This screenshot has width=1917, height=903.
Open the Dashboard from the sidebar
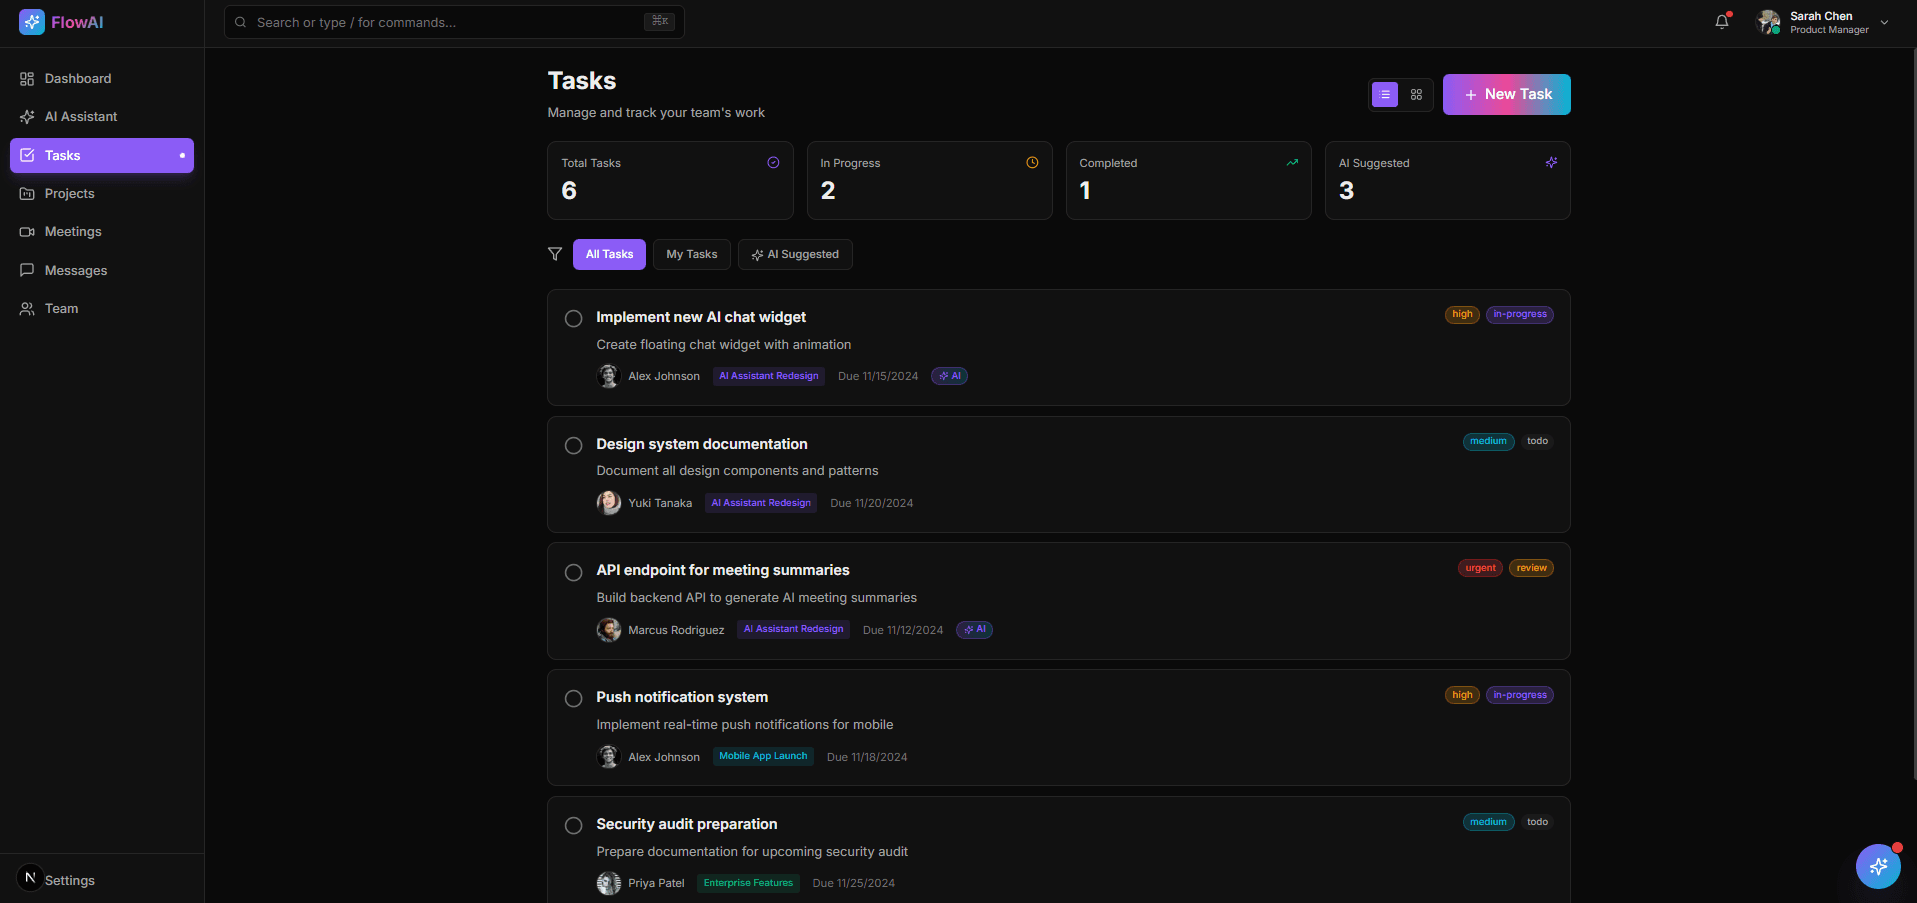point(78,78)
